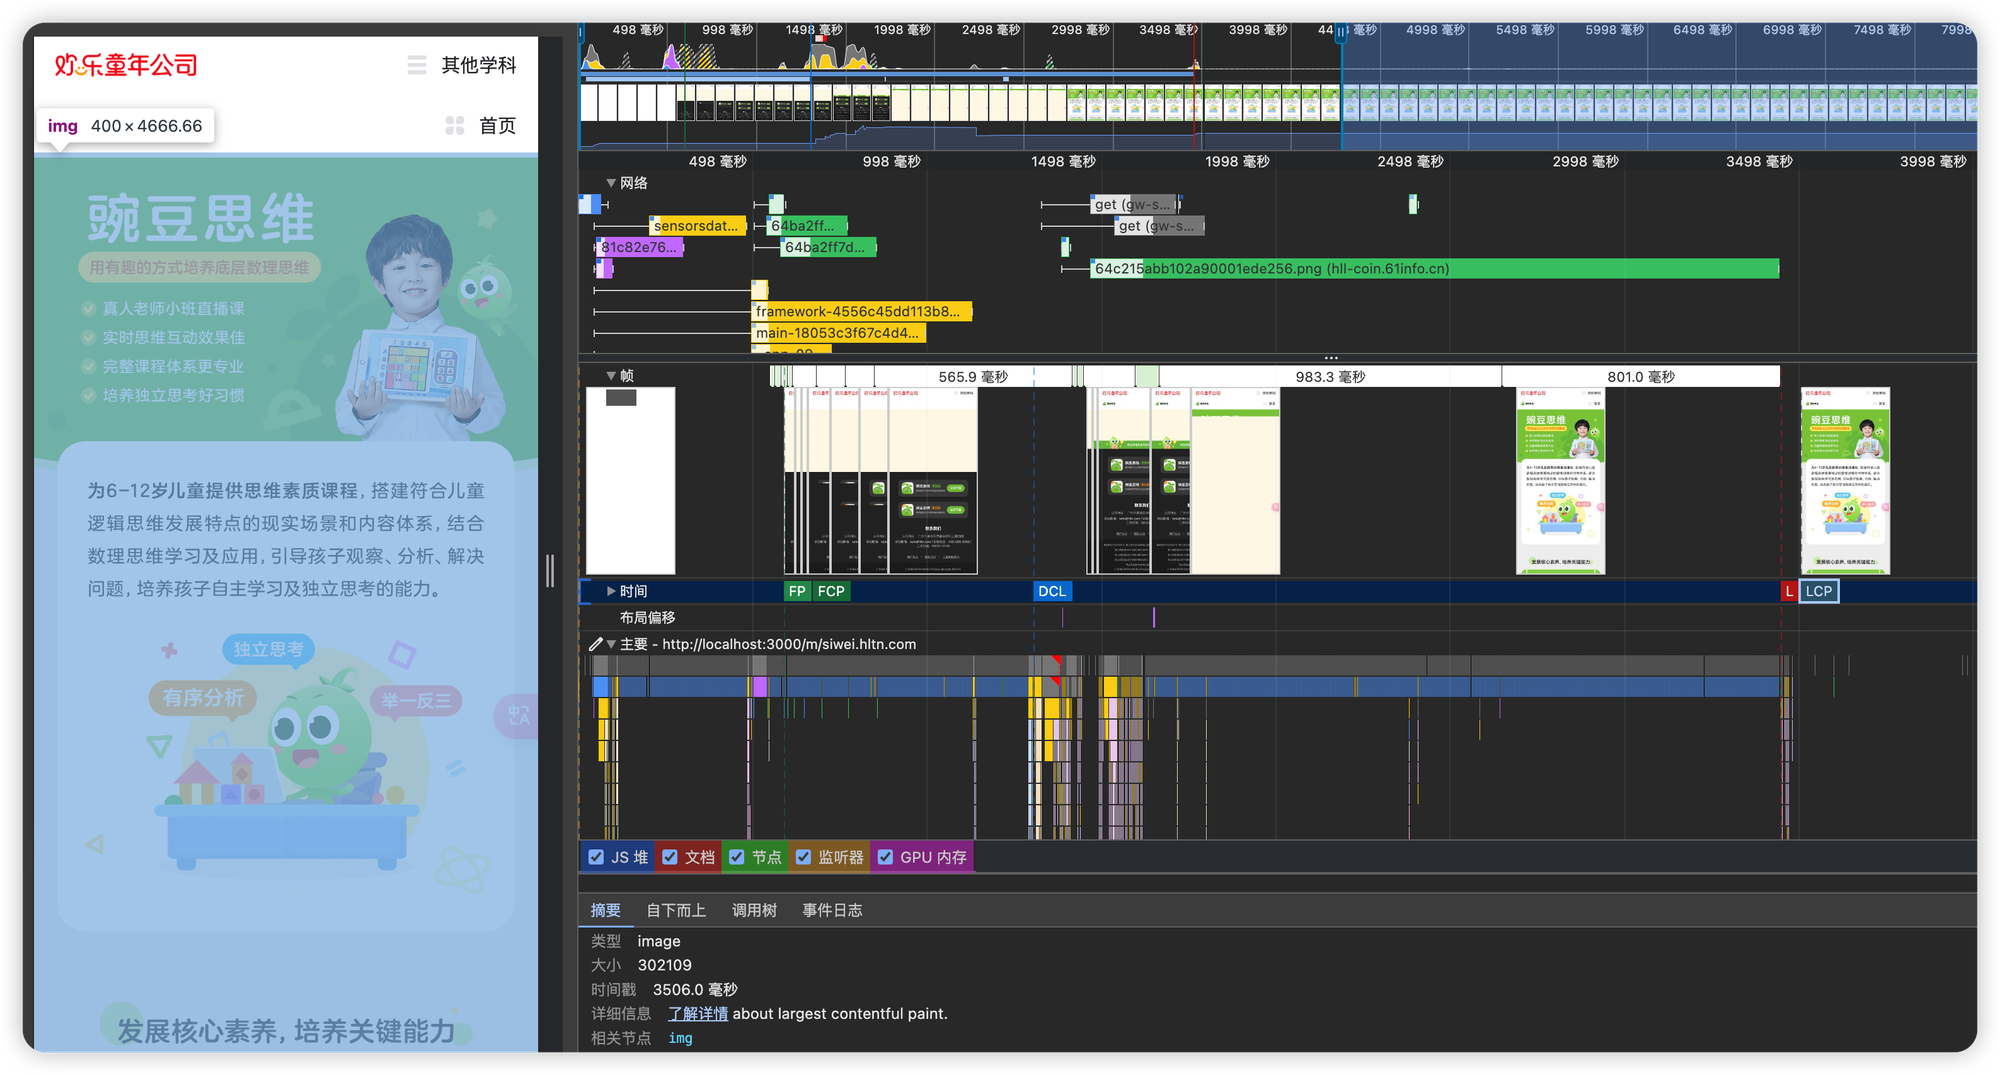Select the red L load marker
2000x1075 pixels.
pyautogui.click(x=1789, y=591)
